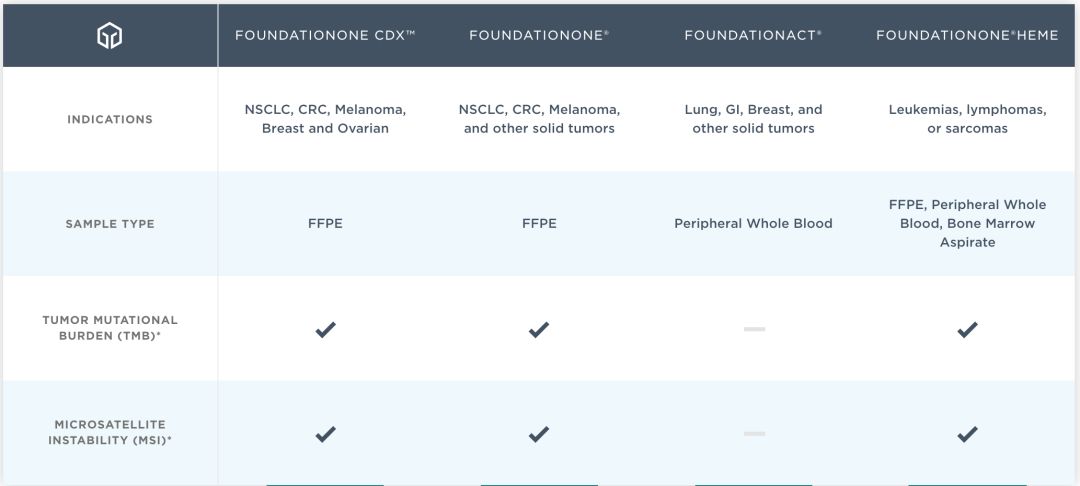Click the Tumor Mutational Burden (TMB) label
This screenshot has height=486, width=1080.
[x=110, y=327]
